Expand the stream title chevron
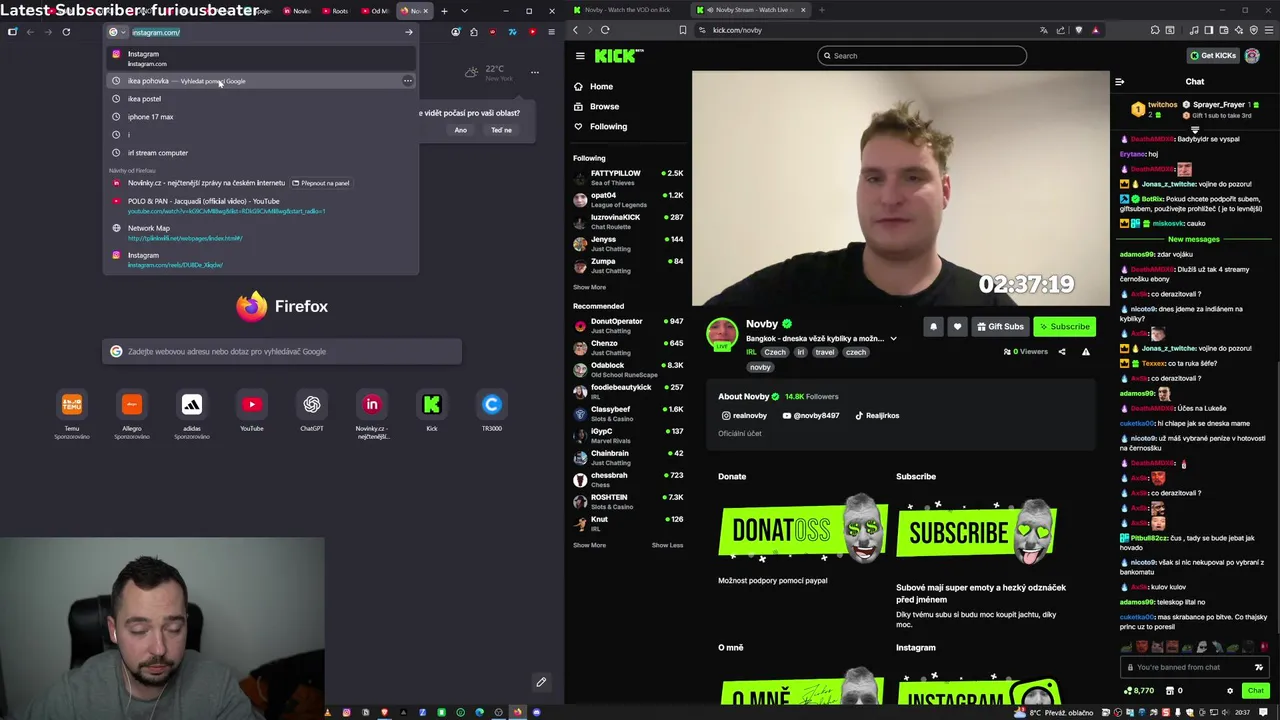Viewport: 1280px width, 720px height. point(893,339)
